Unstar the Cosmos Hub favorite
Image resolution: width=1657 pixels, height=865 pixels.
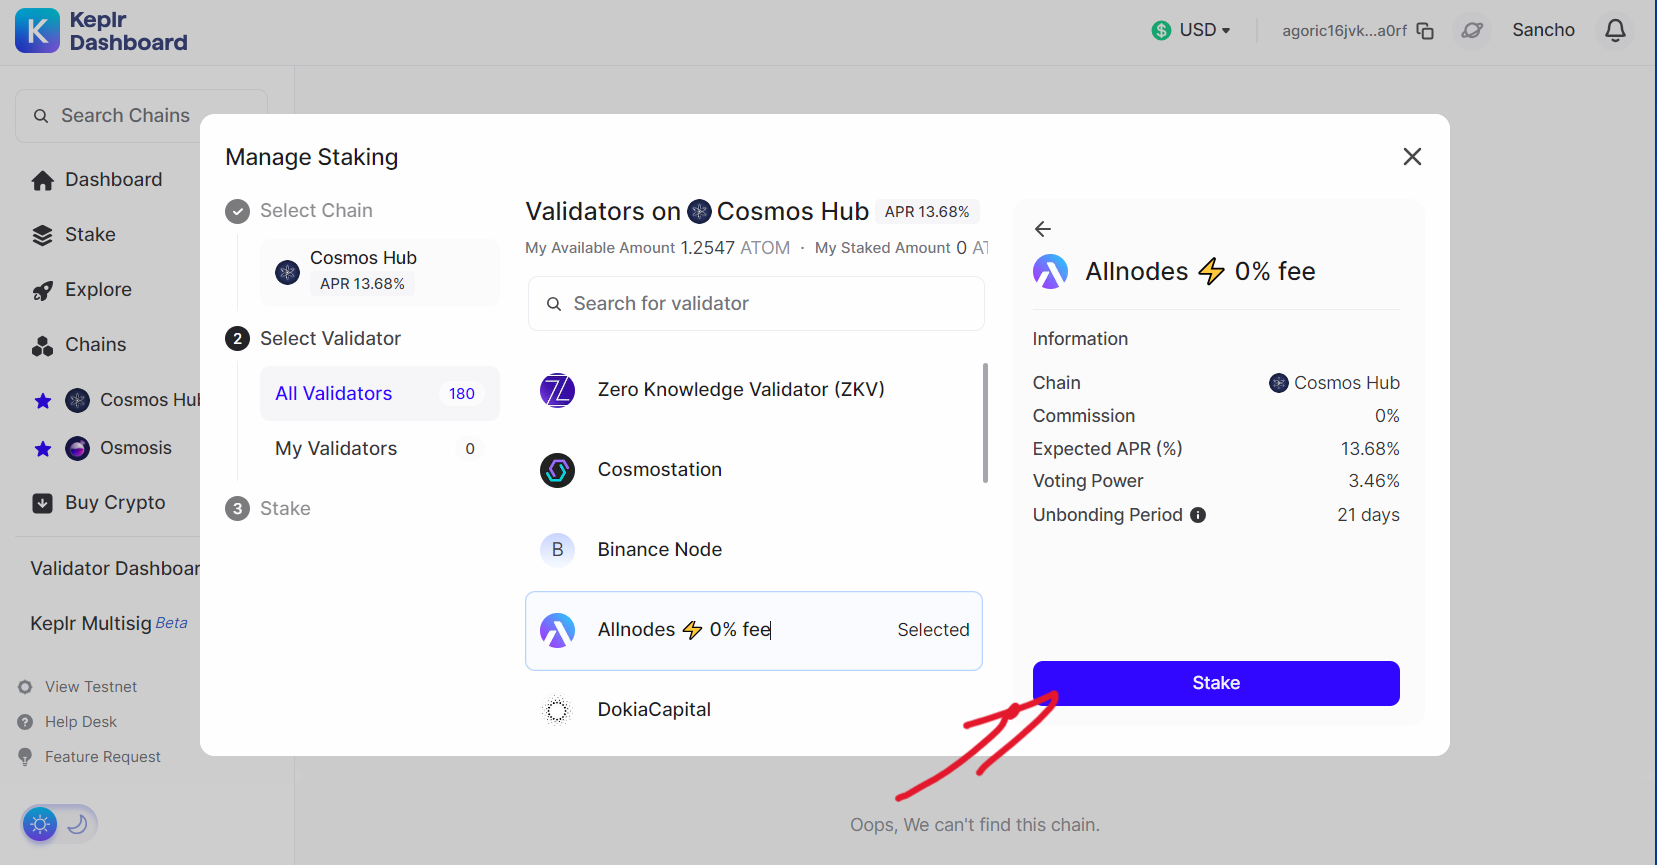pos(43,401)
